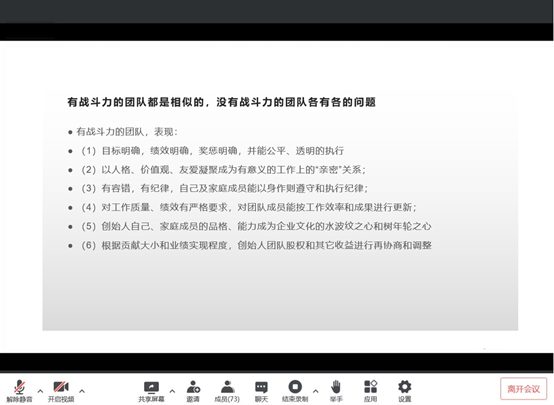
Task: Raise hand (举手)
Action: click(x=336, y=391)
